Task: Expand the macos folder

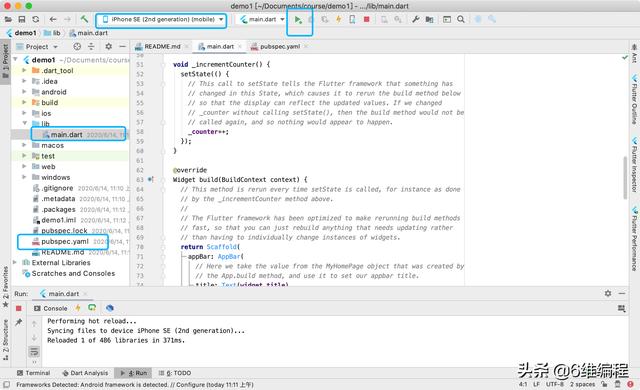Action: pos(24,145)
